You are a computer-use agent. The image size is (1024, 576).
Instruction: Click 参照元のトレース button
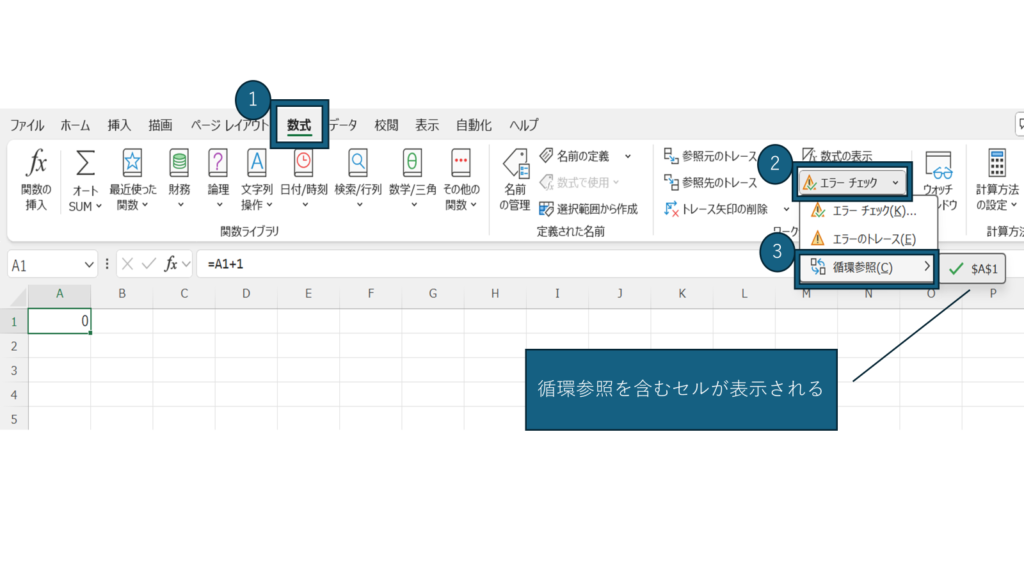[x=711, y=156]
